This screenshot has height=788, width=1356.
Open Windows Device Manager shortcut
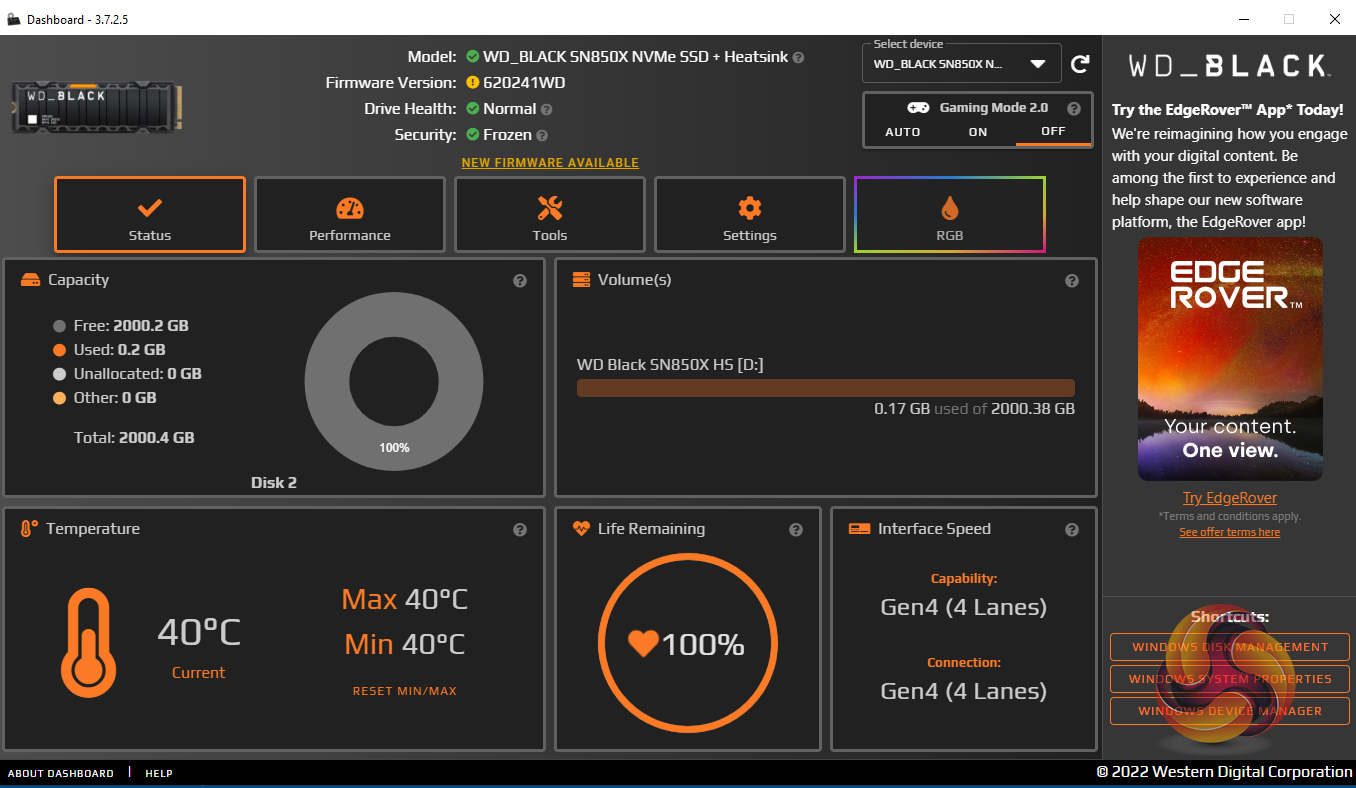point(1230,711)
